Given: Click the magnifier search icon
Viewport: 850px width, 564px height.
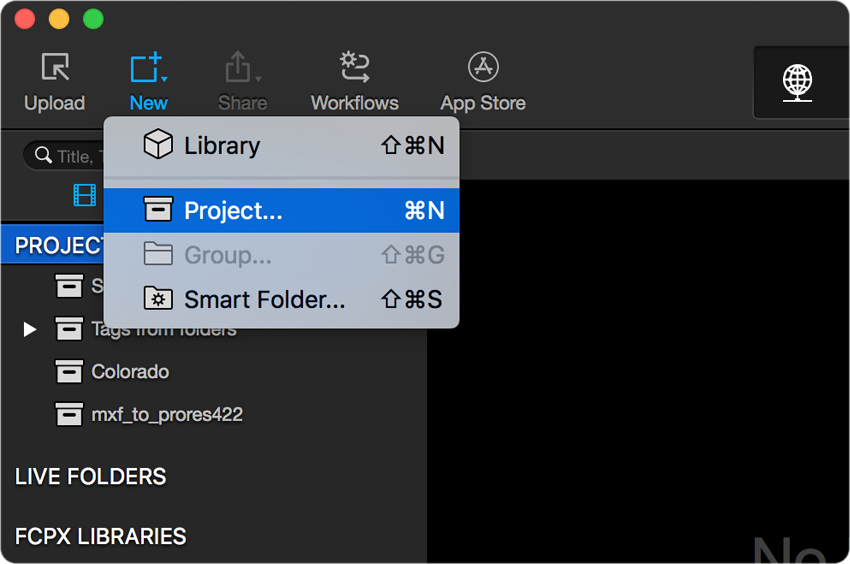Looking at the screenshot, I should click(43, 155).
